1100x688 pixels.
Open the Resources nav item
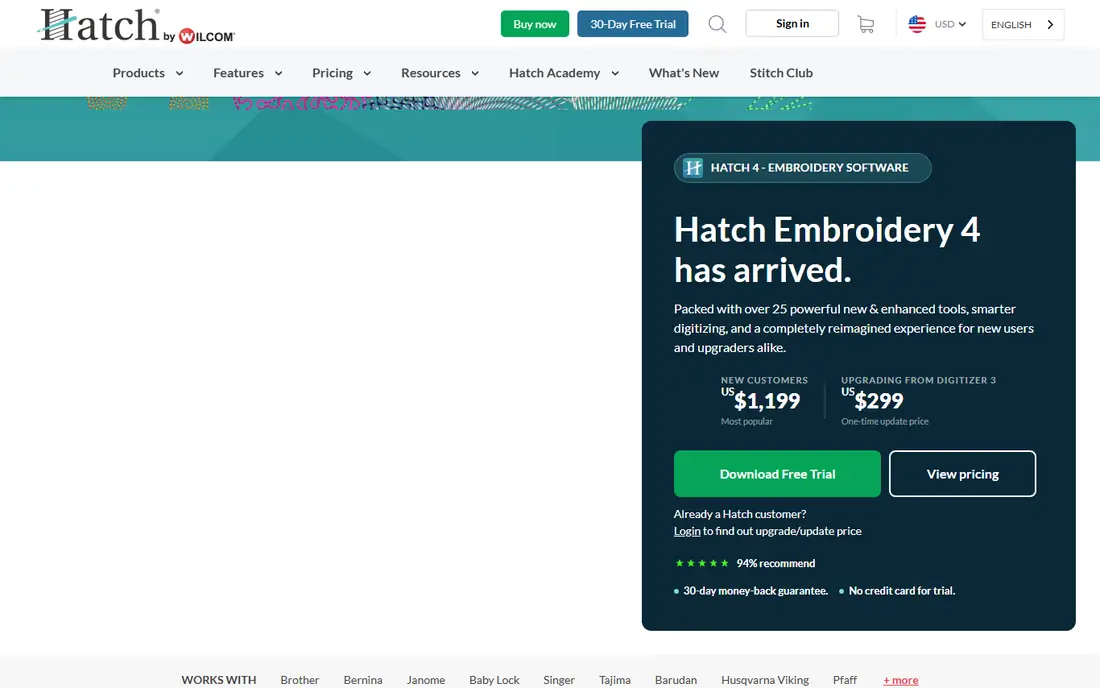click(431, 73)
